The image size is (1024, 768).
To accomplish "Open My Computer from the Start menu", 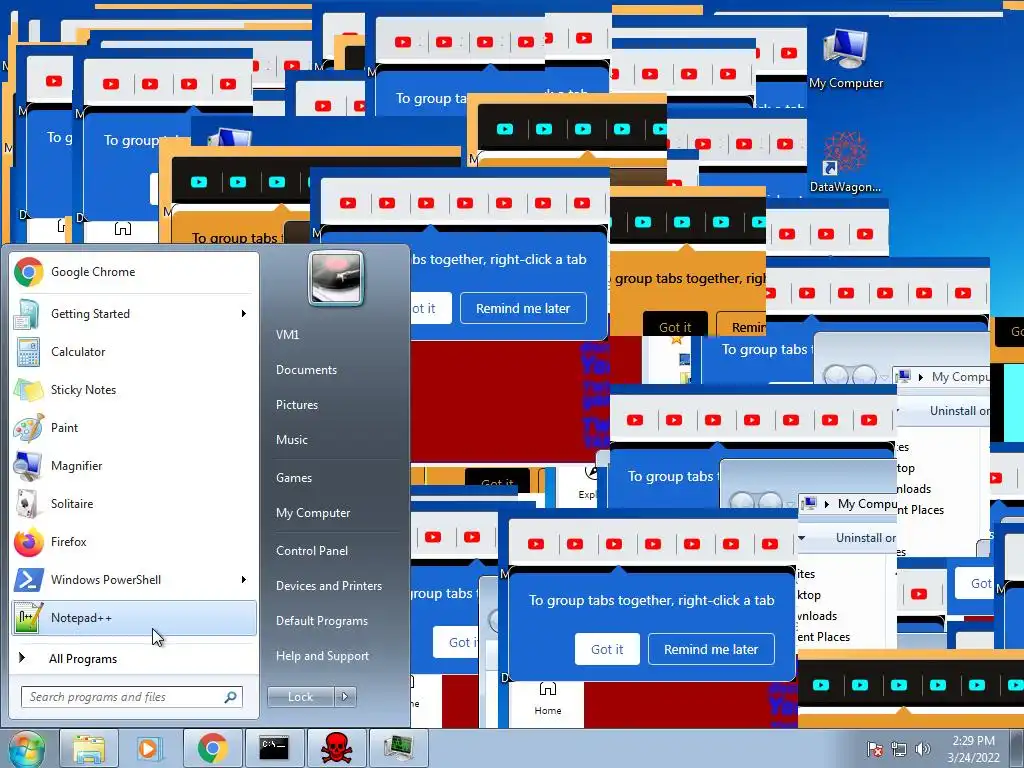I will [313, 513].
